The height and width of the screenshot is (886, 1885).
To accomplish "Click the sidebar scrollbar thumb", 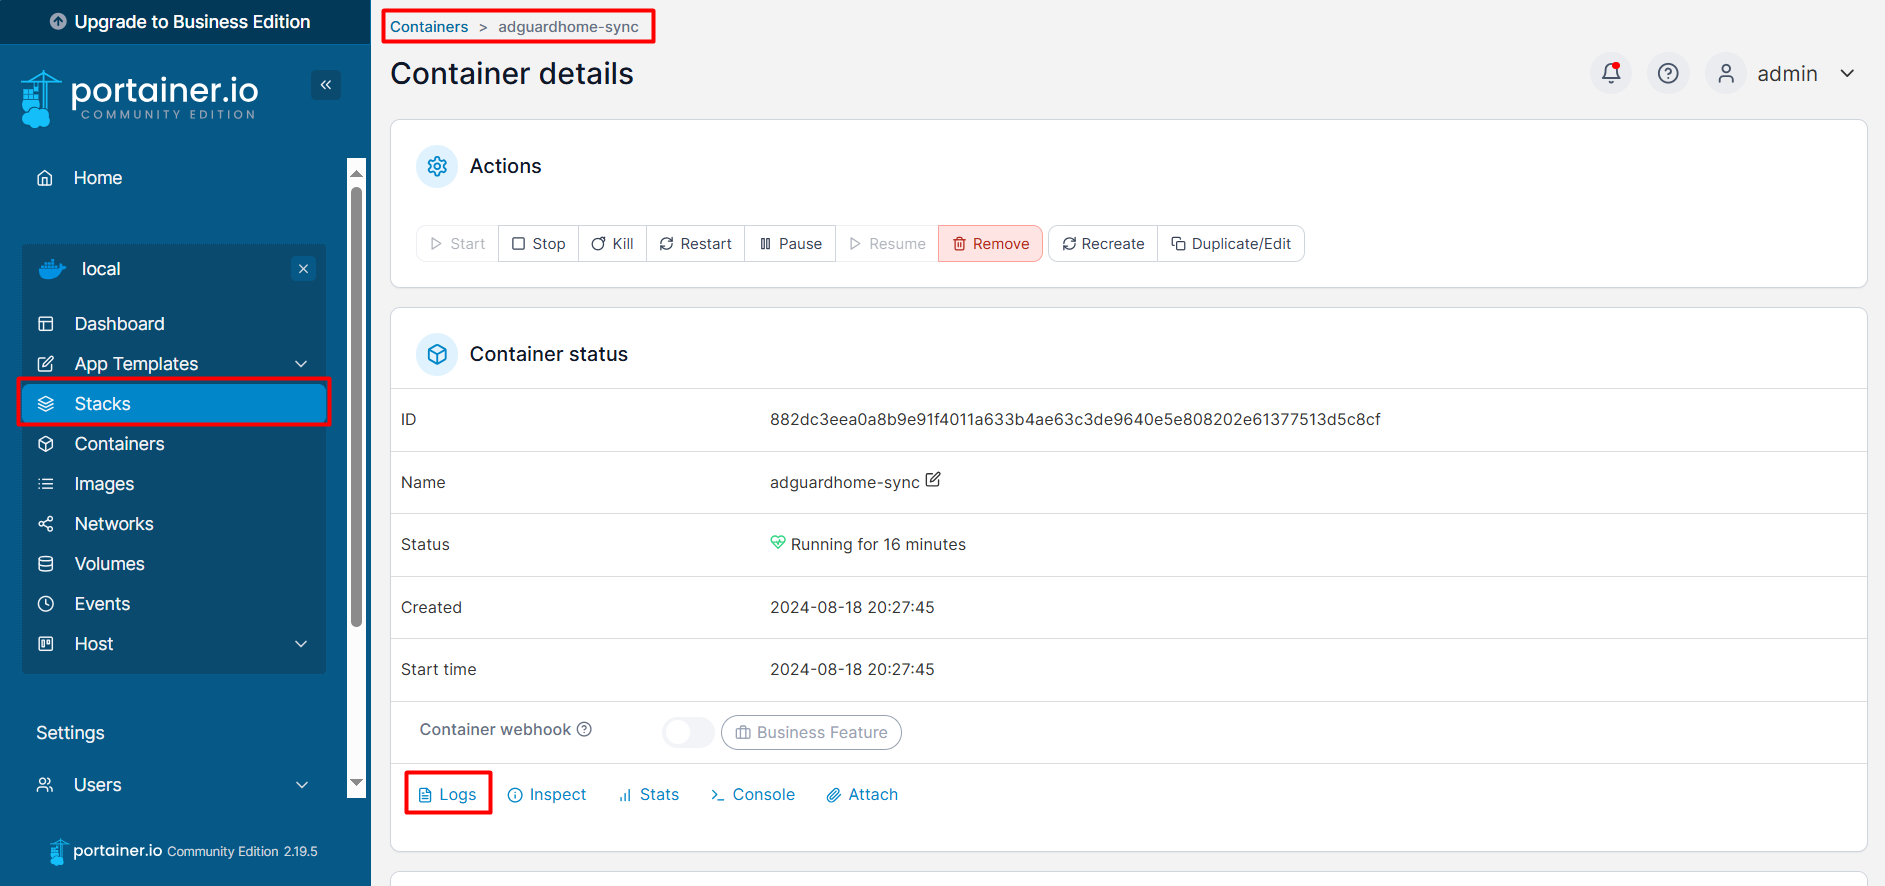I will click(356, 407).
